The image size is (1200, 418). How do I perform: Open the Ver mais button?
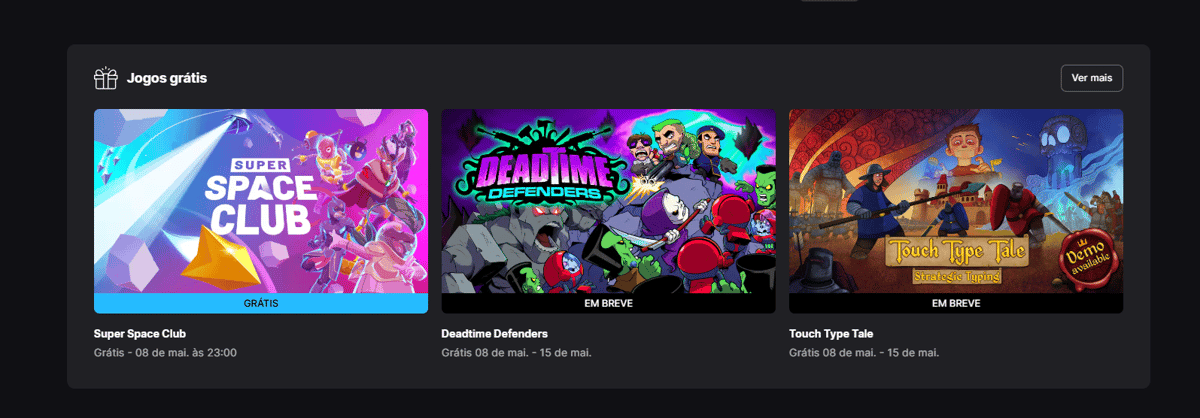[x=1091, y=78]
